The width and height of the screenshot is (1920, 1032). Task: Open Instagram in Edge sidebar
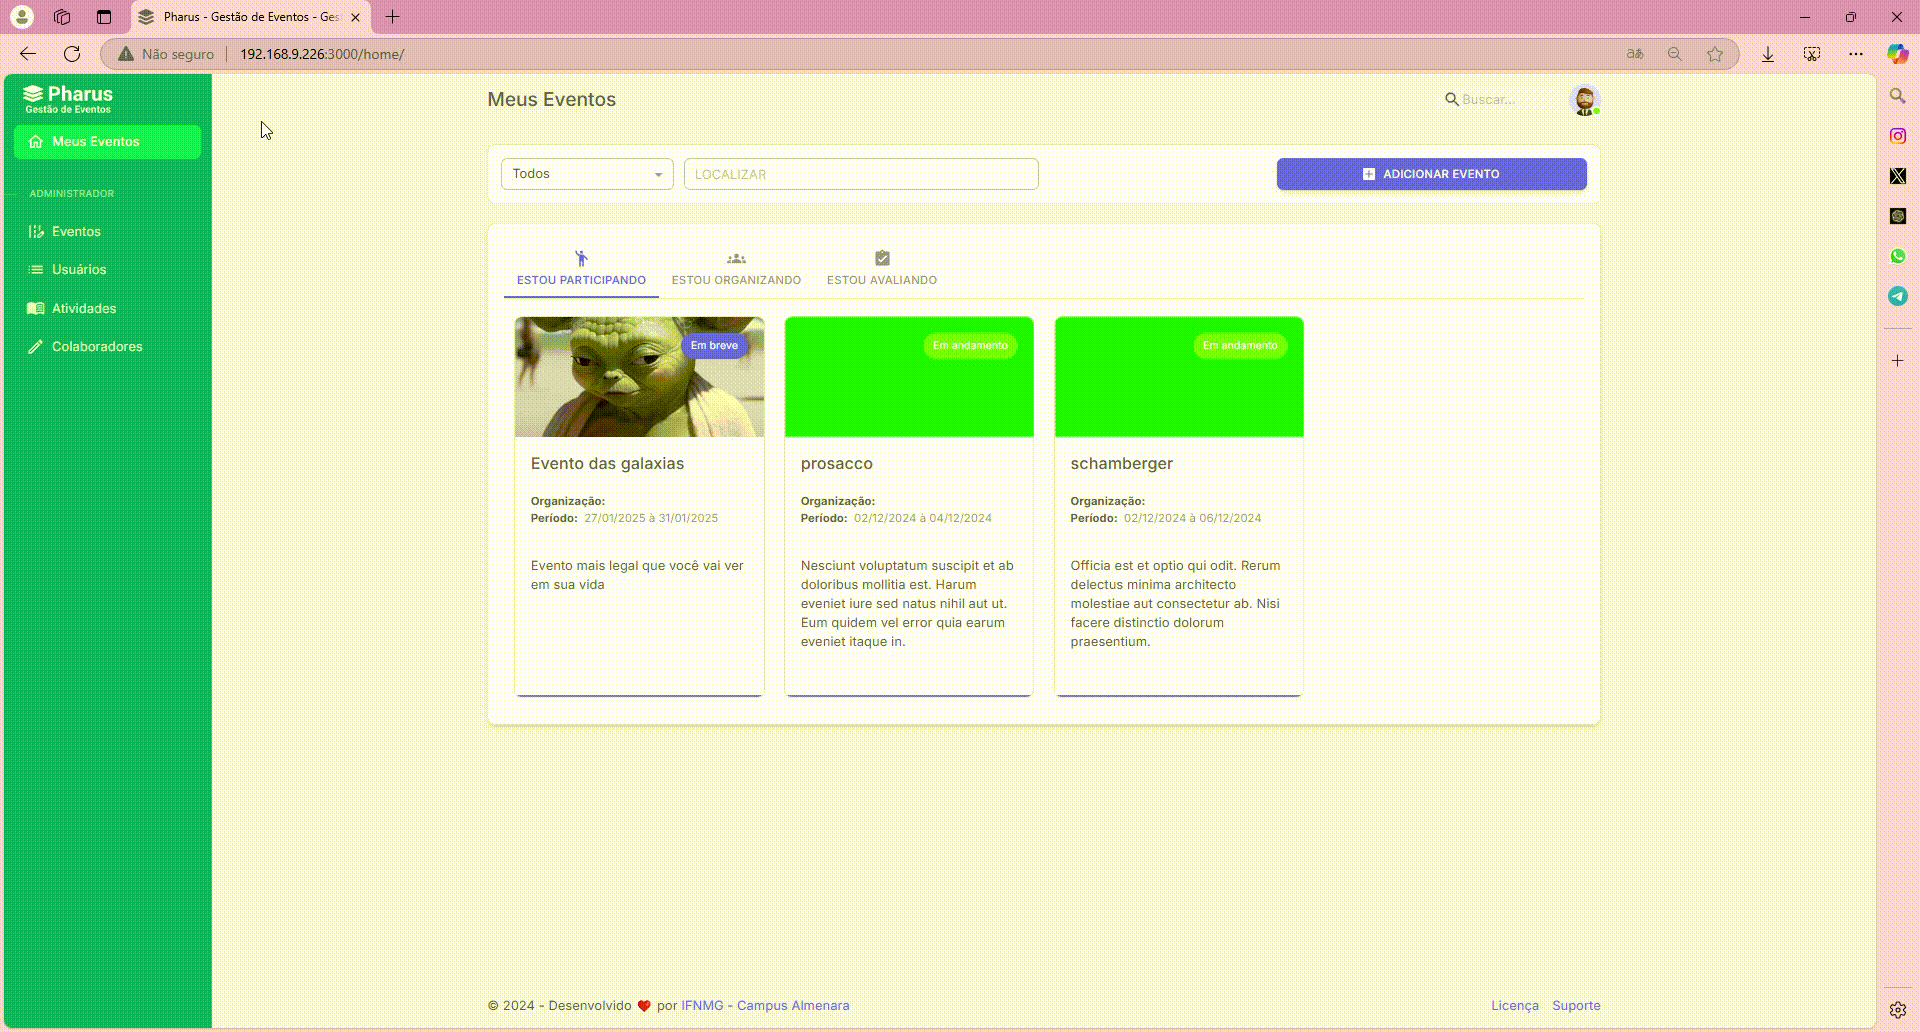point(1898,136)
